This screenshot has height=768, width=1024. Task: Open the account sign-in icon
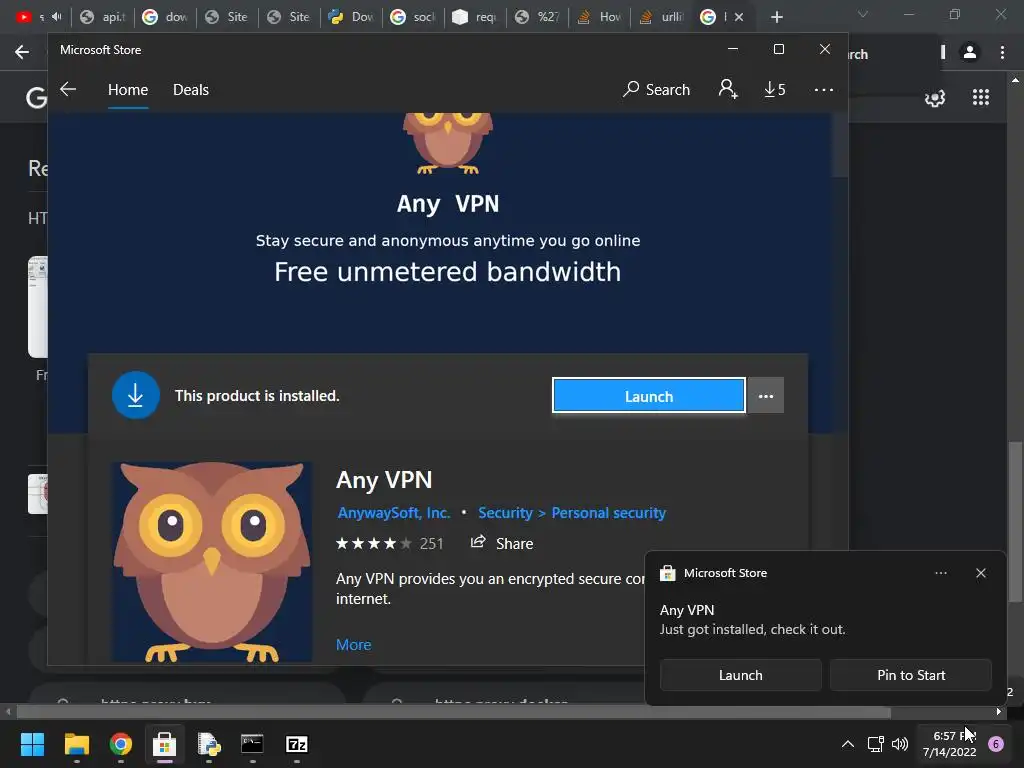tap(728, 89)
